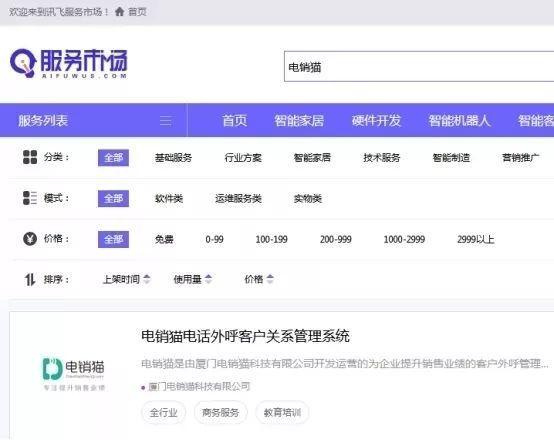The width and height of the screenshot is (554, 440).
Task: Open the 服务列表 hamburger menu icon
Action: 166,121
